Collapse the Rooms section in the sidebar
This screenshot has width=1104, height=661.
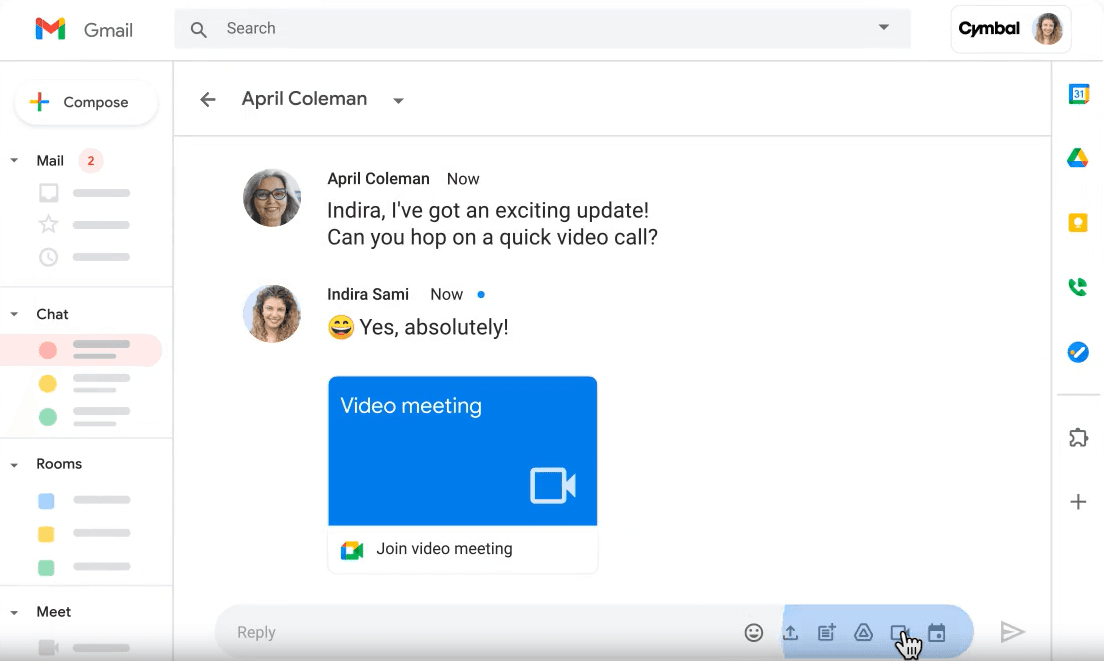point(14,463)
